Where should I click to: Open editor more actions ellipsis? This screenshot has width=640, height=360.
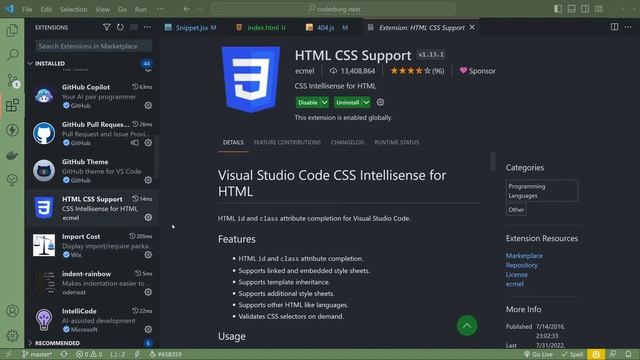click(628, 27)
